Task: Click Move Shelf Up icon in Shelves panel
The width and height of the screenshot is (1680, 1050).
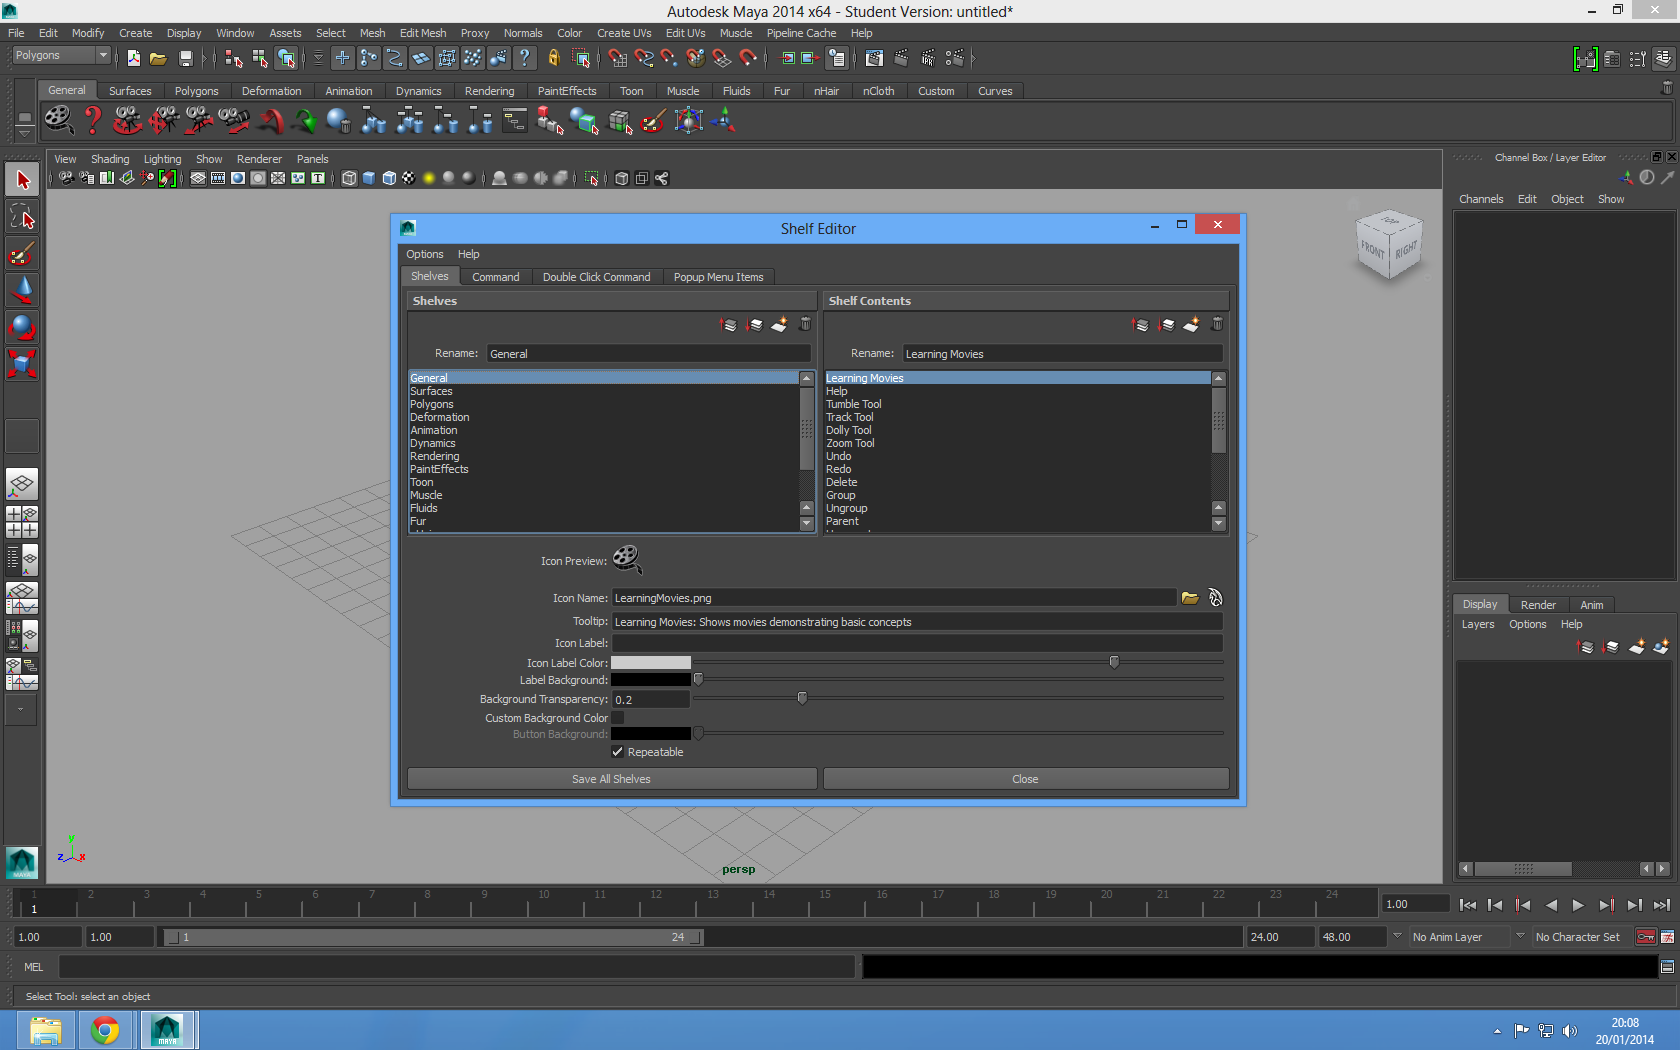Action: [x=729, y=324]
